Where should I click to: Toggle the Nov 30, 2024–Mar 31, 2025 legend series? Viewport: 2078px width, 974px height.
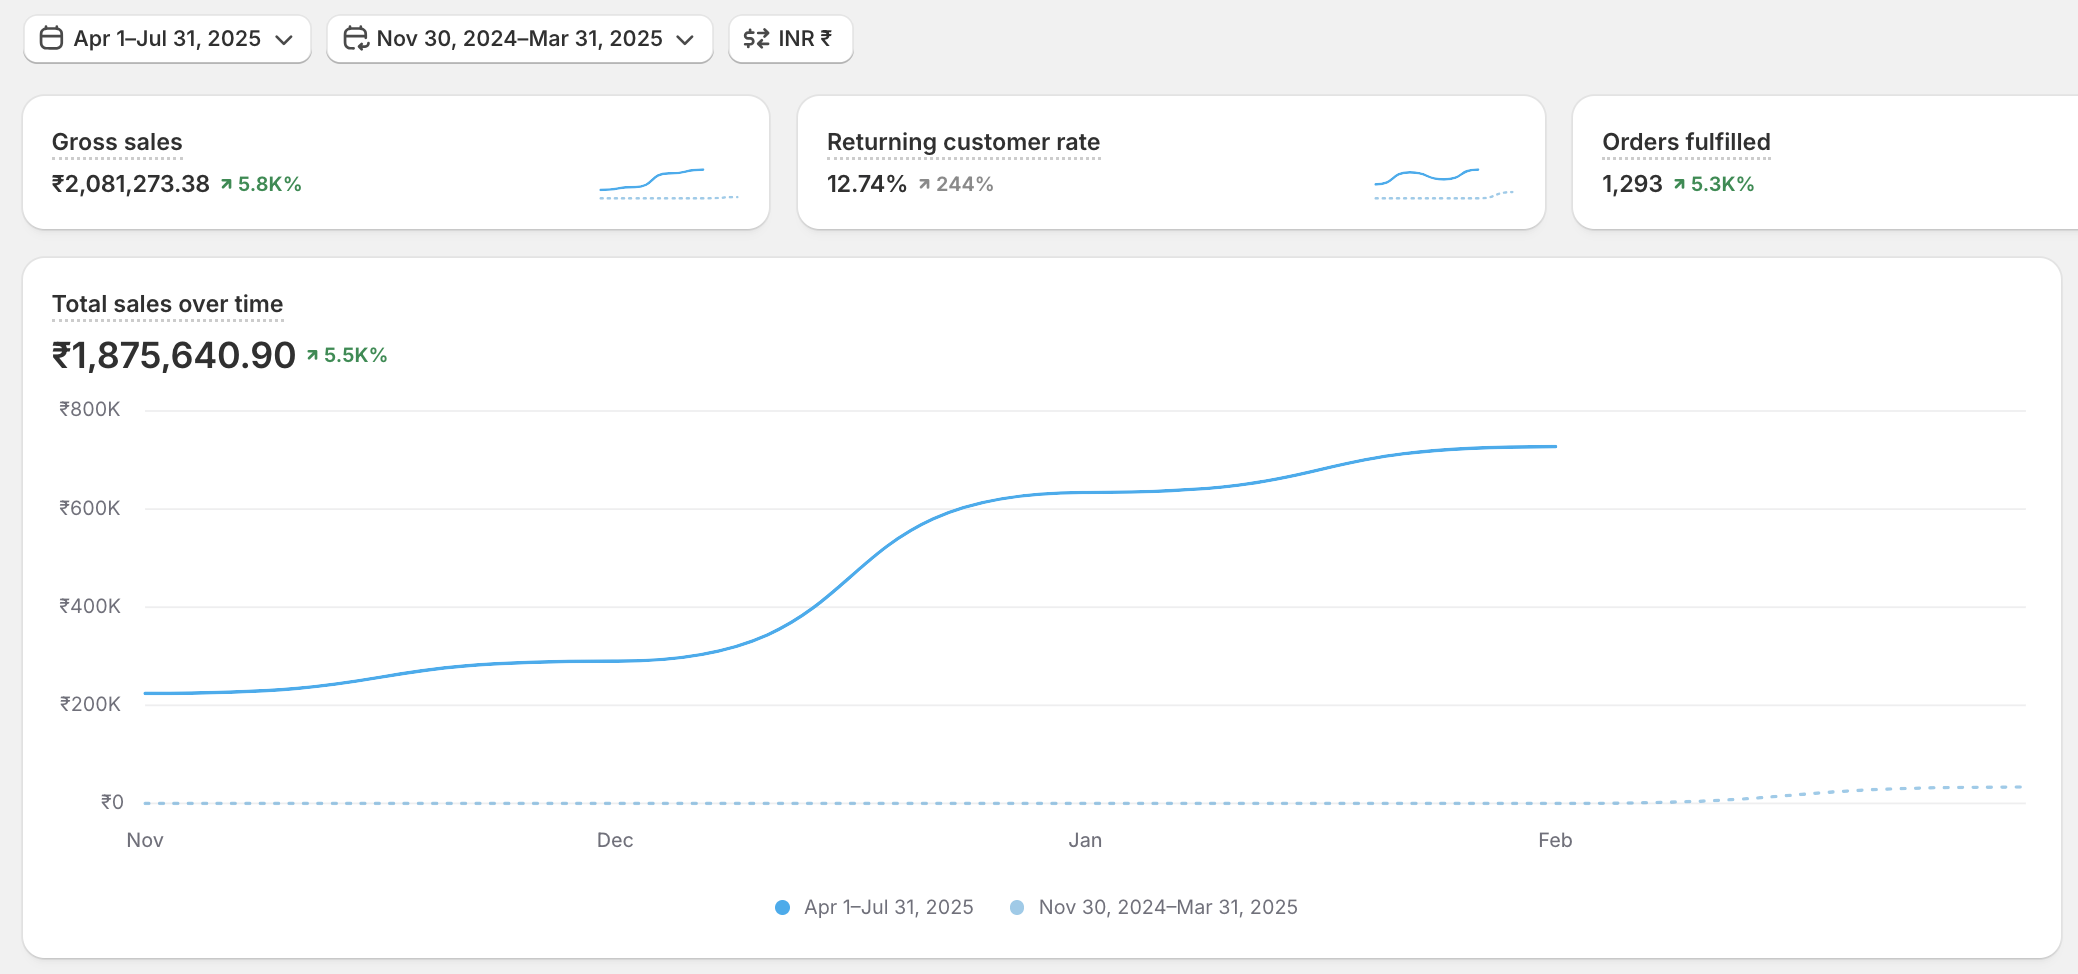pyautogui.click(x=1167, y=907)
